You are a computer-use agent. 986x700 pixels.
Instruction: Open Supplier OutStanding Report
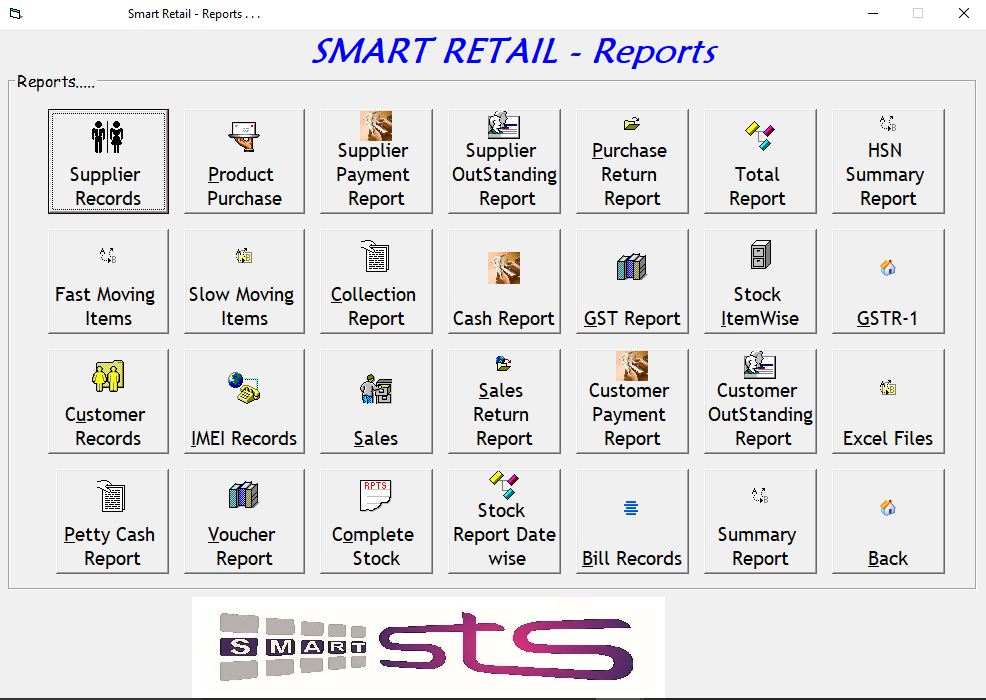[504, 162]
